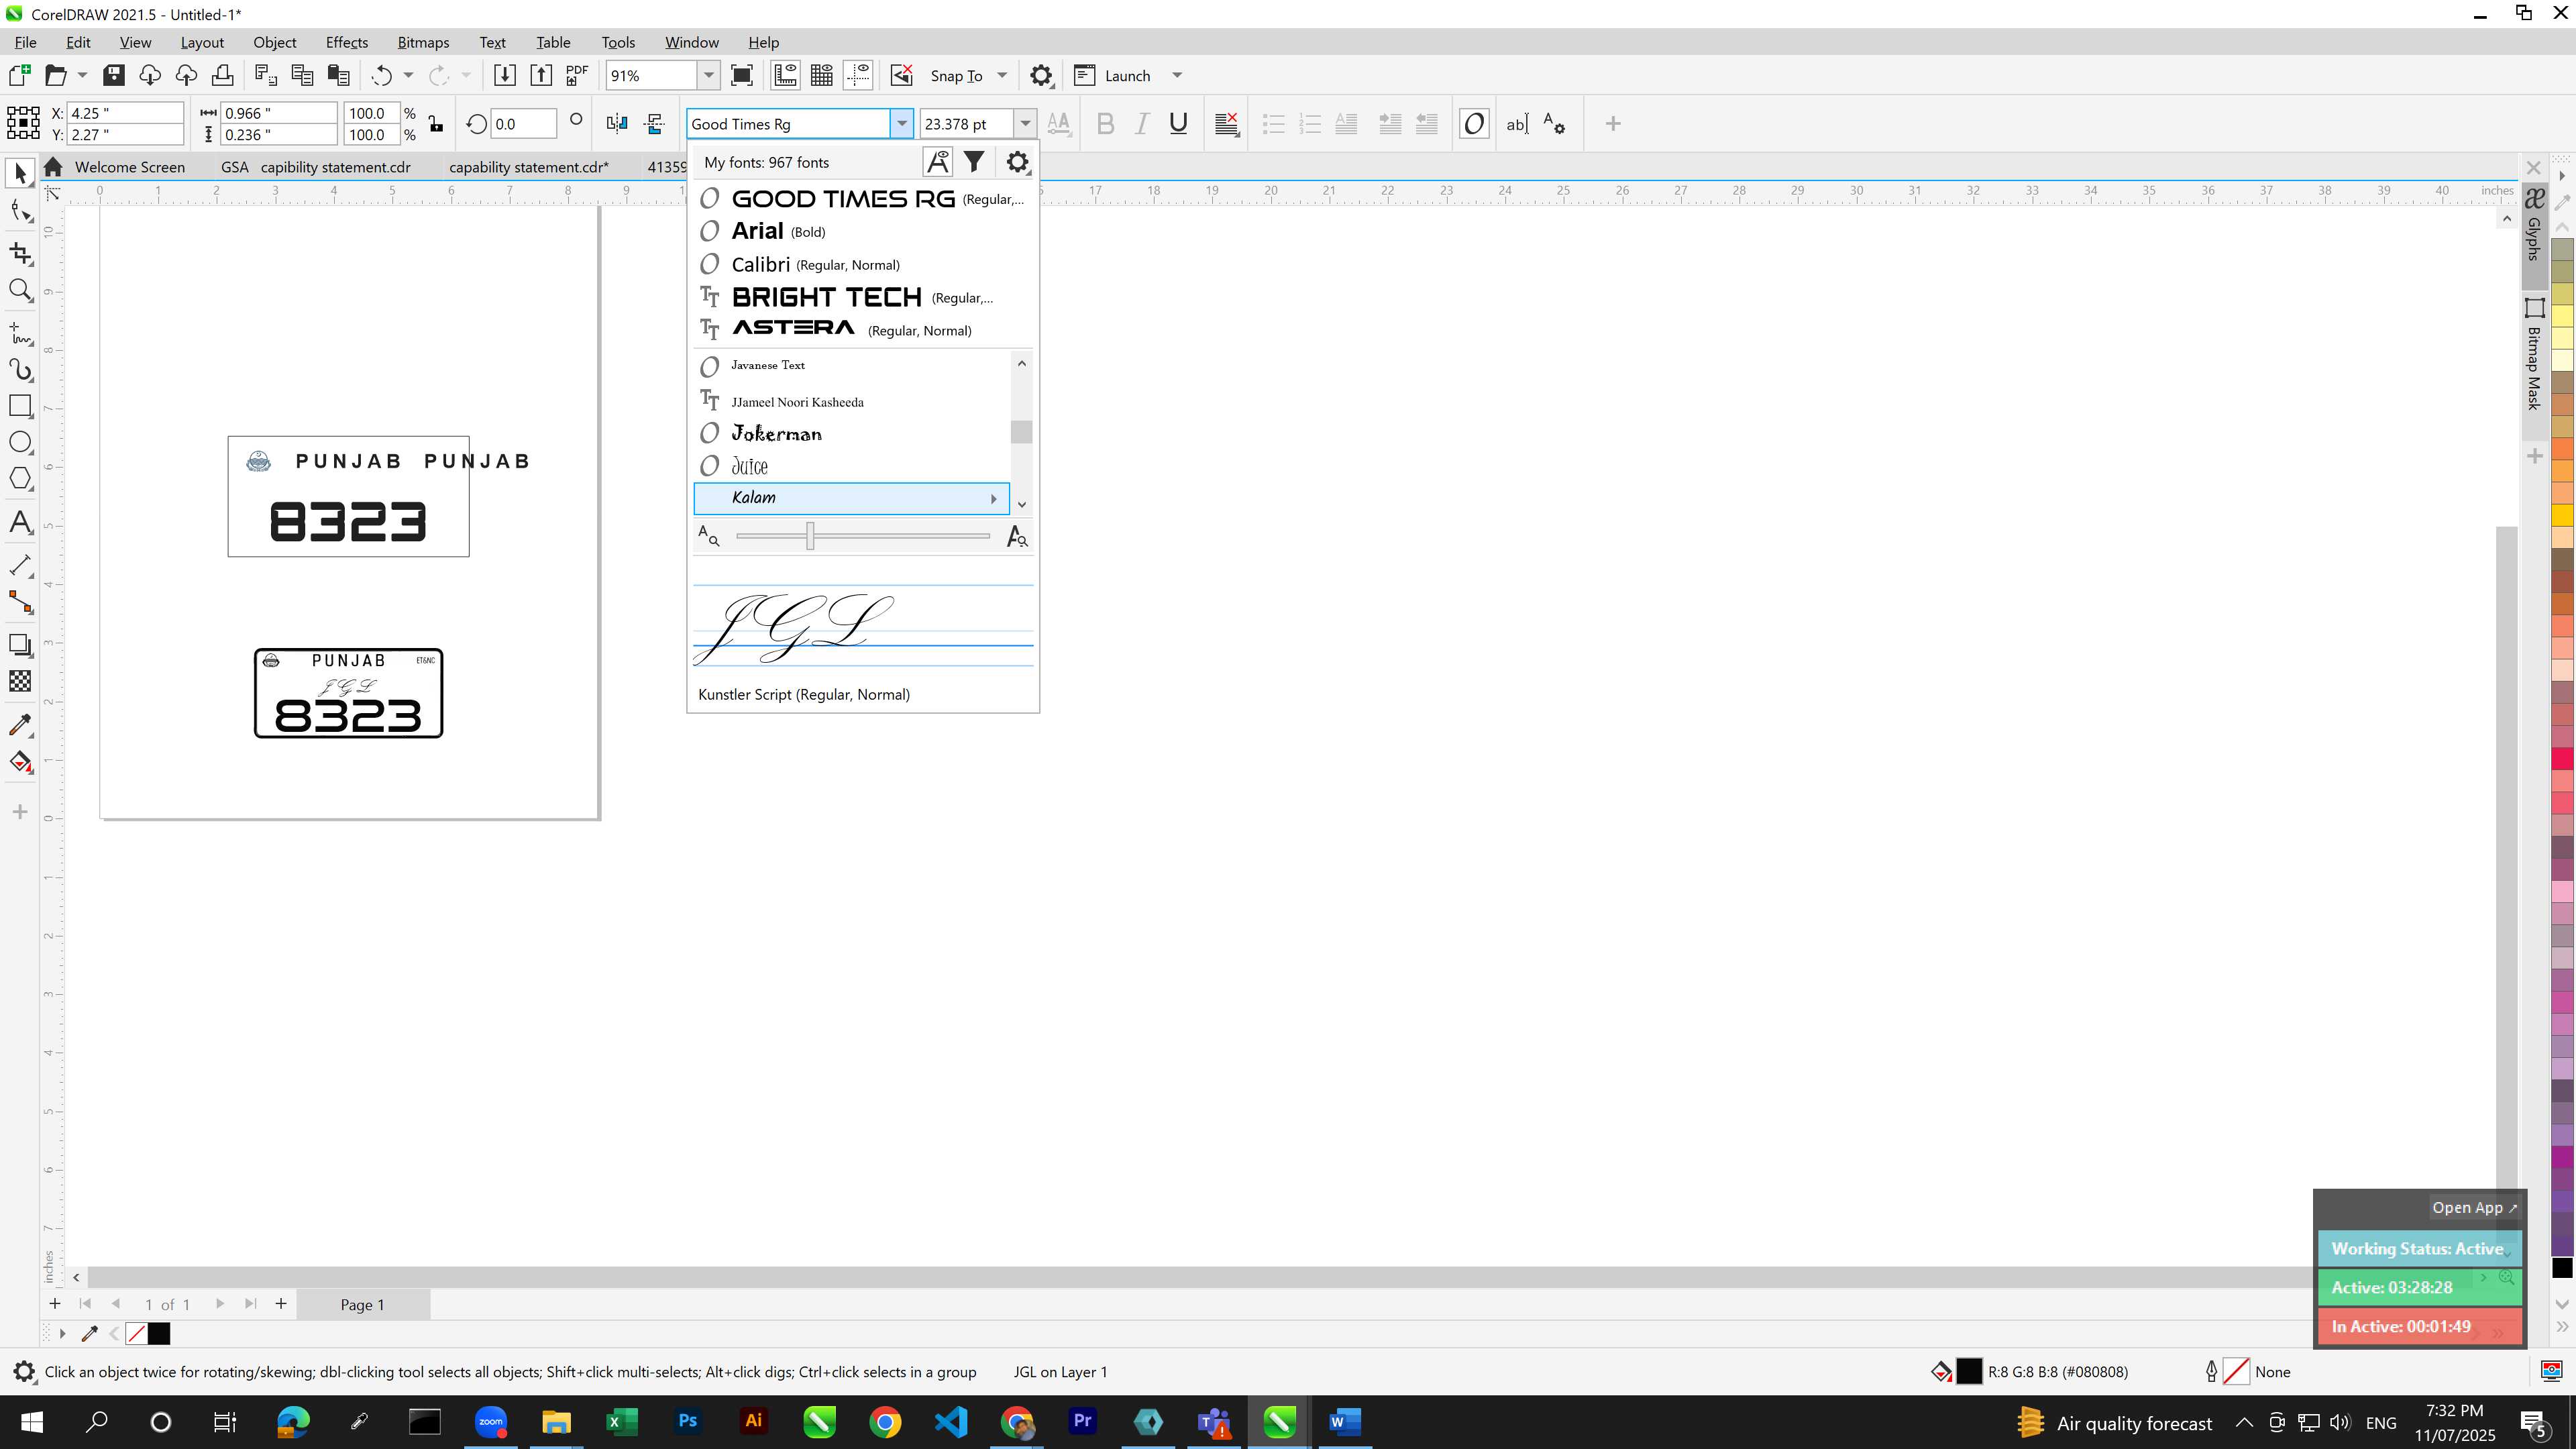Select the Interactive Fill tool

[x=20, y=762]
